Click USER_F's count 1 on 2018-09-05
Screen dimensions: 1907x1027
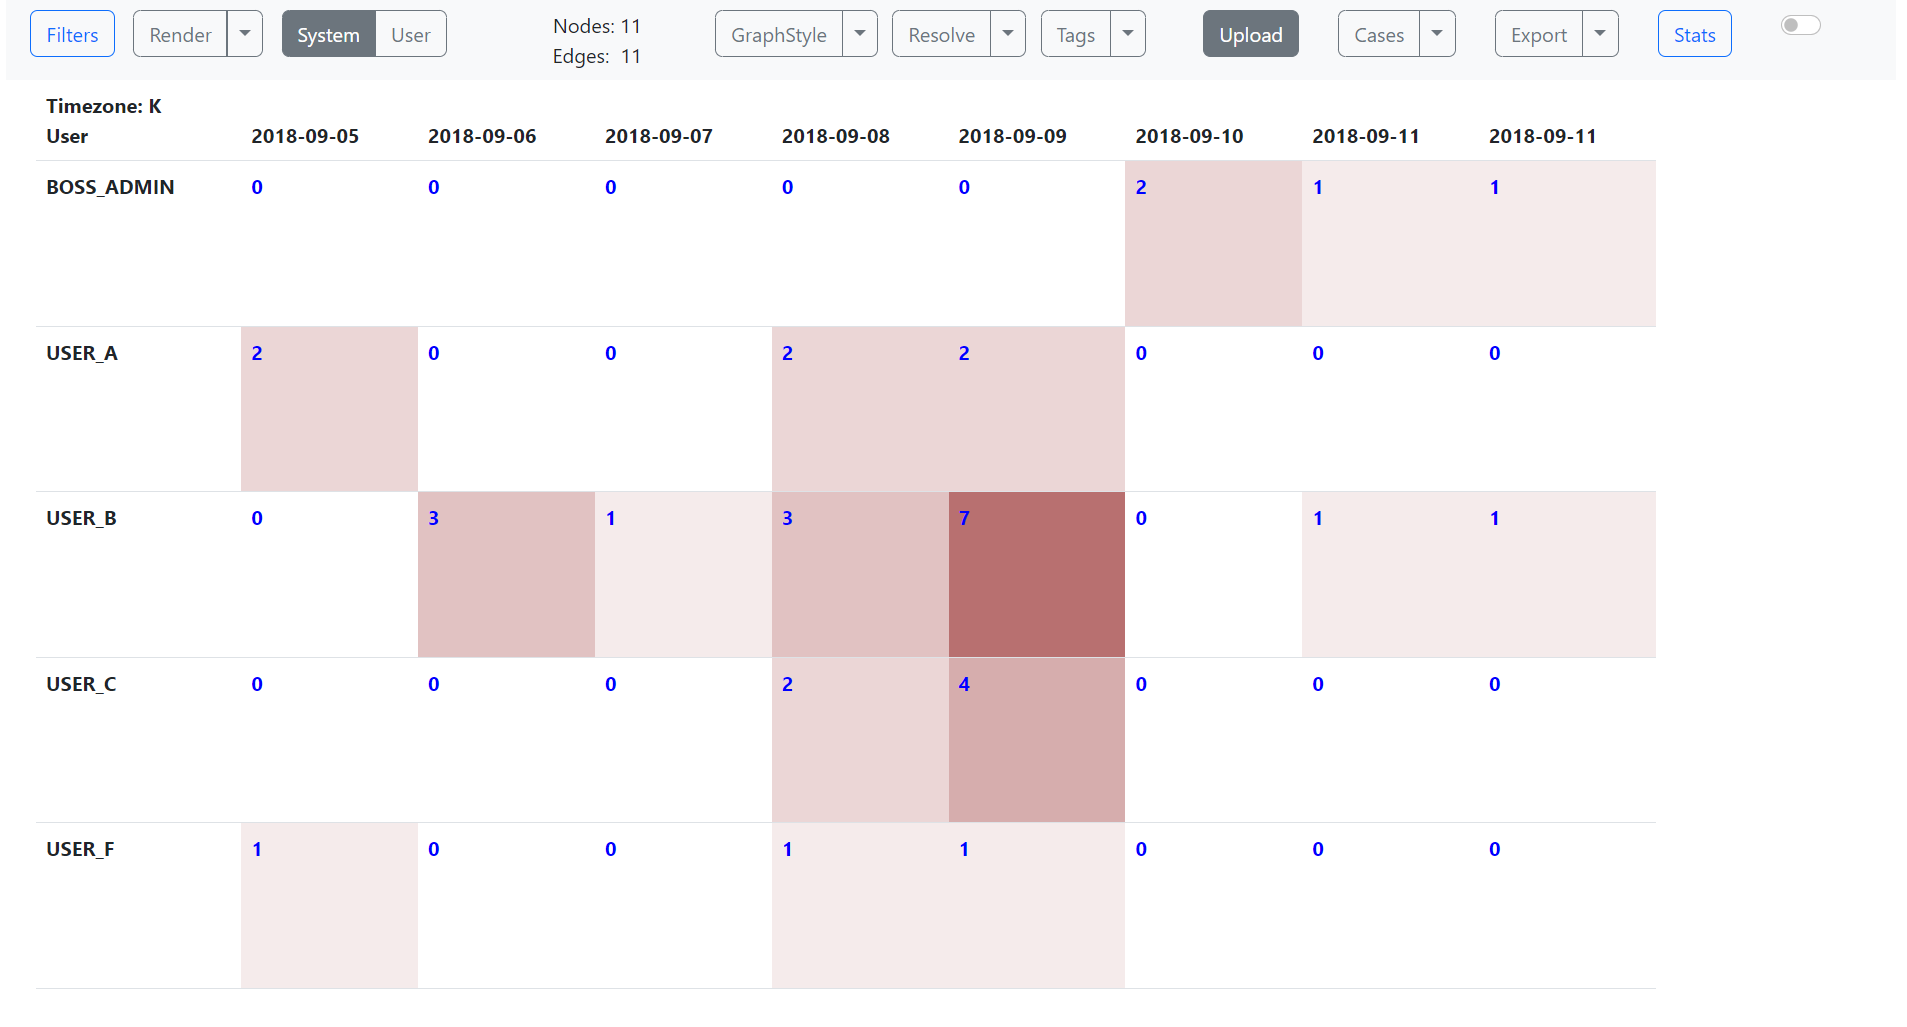tap(257, 849)
